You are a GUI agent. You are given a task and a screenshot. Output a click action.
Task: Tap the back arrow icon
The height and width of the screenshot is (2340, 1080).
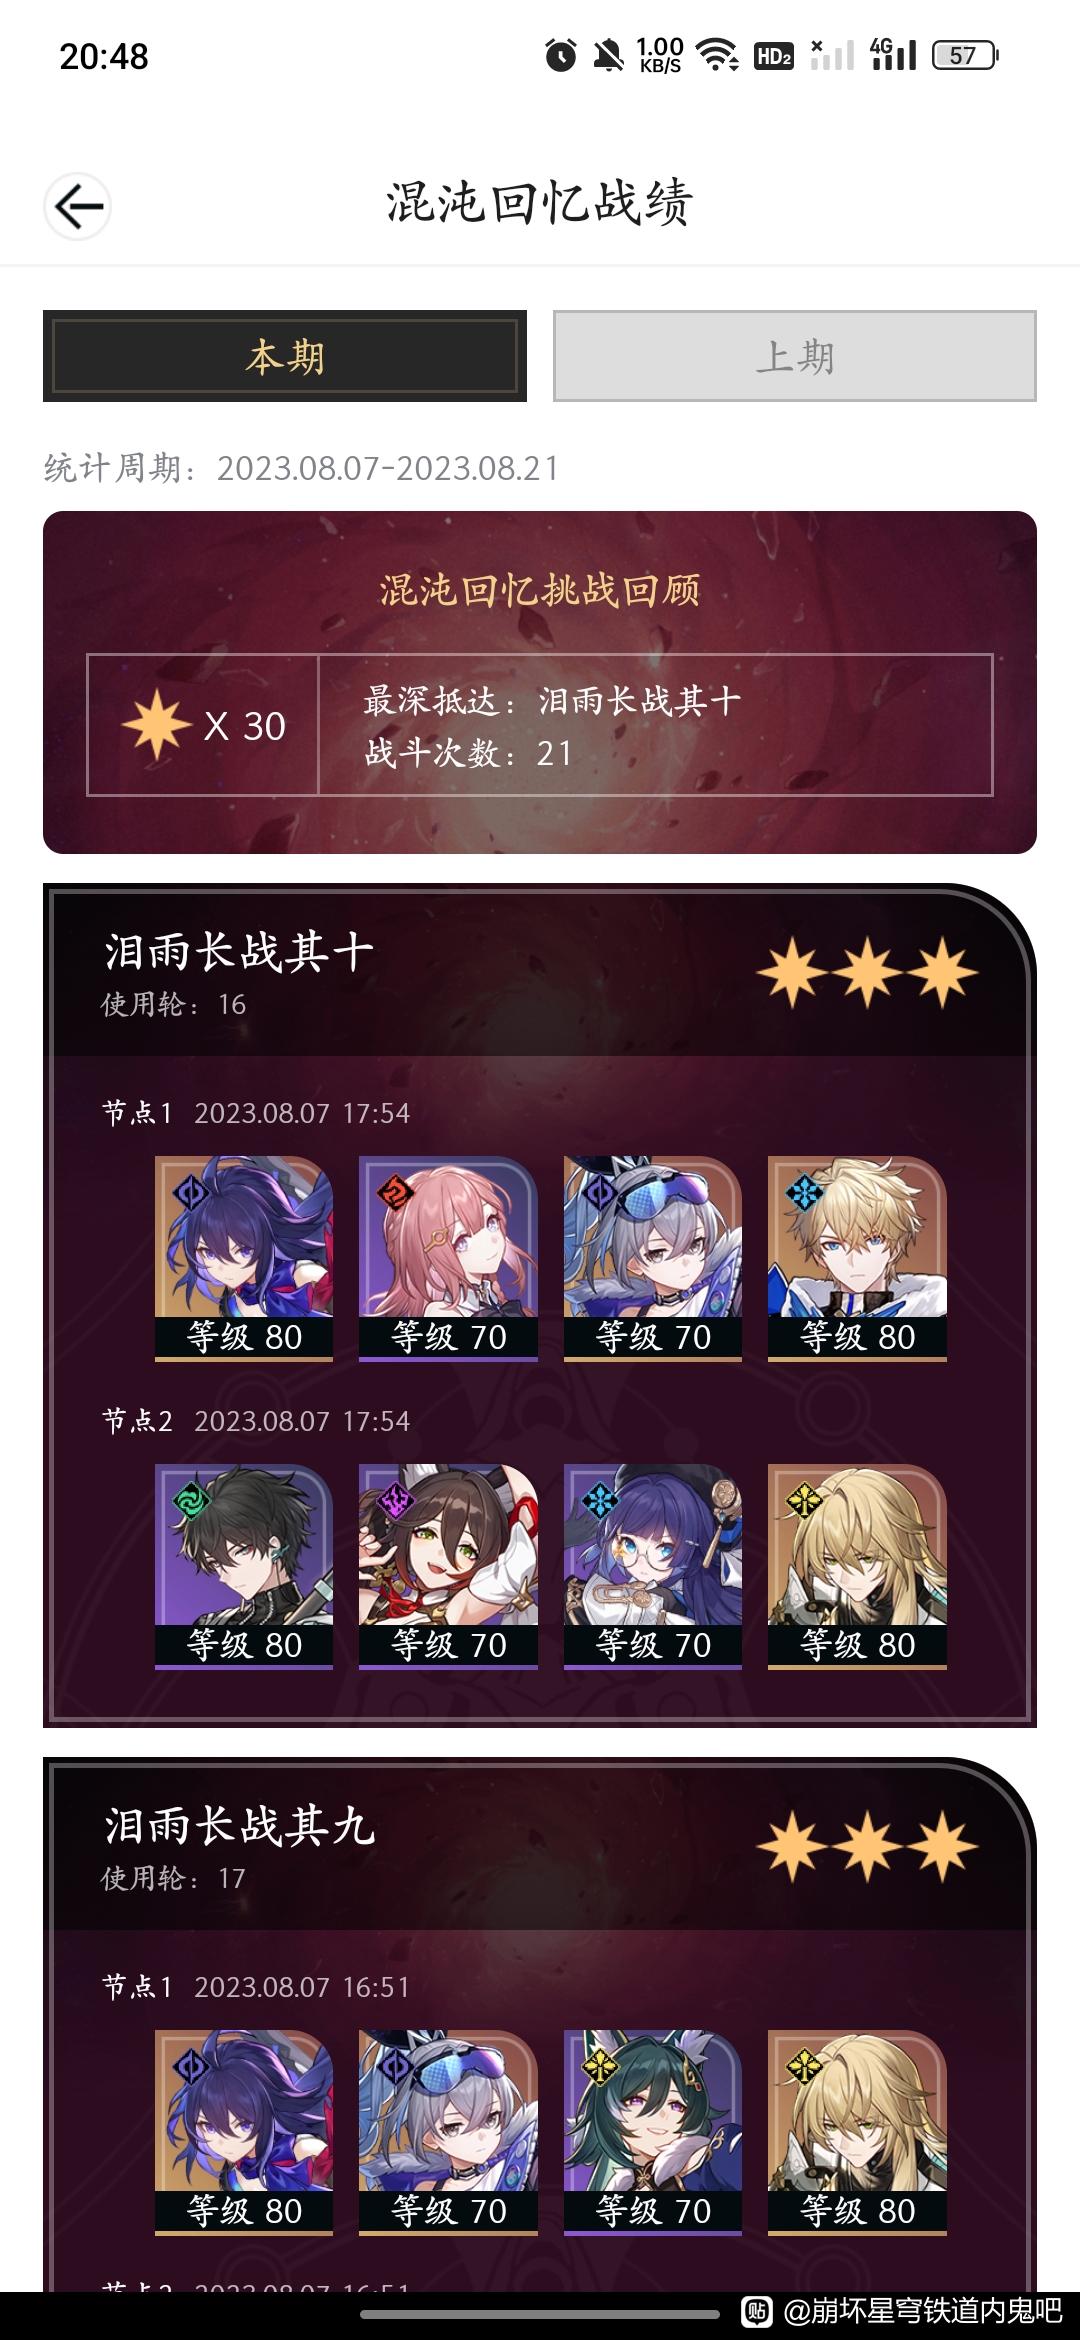click(78, 207)
